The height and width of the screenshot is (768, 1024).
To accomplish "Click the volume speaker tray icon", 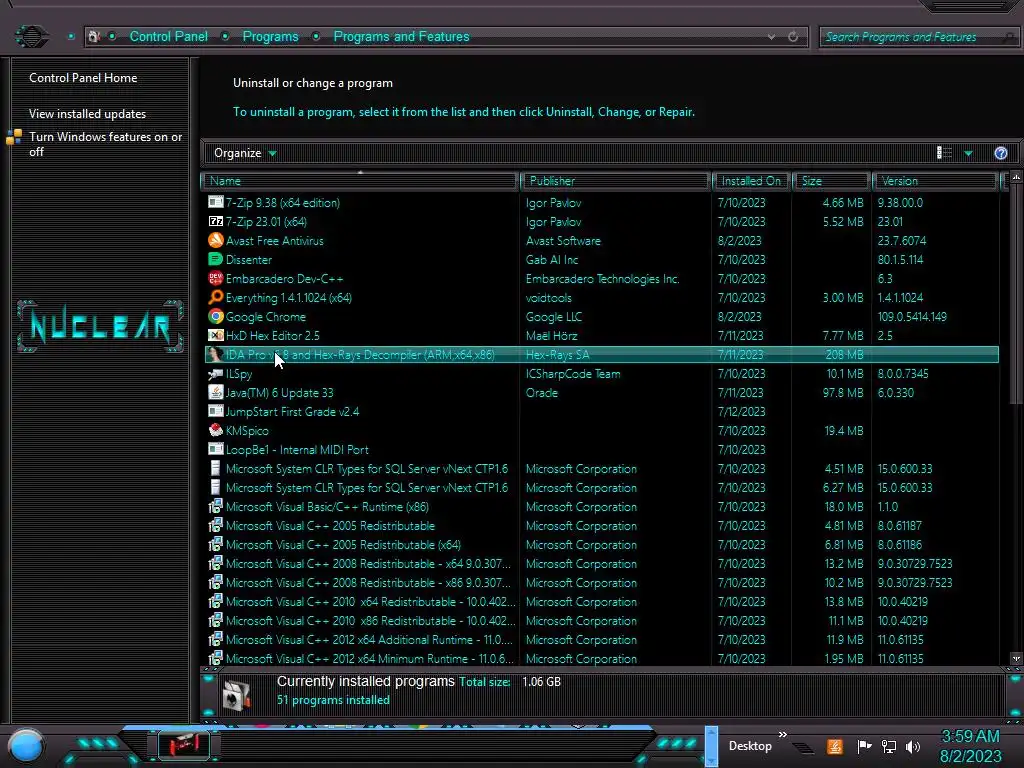I will (913, 746).
